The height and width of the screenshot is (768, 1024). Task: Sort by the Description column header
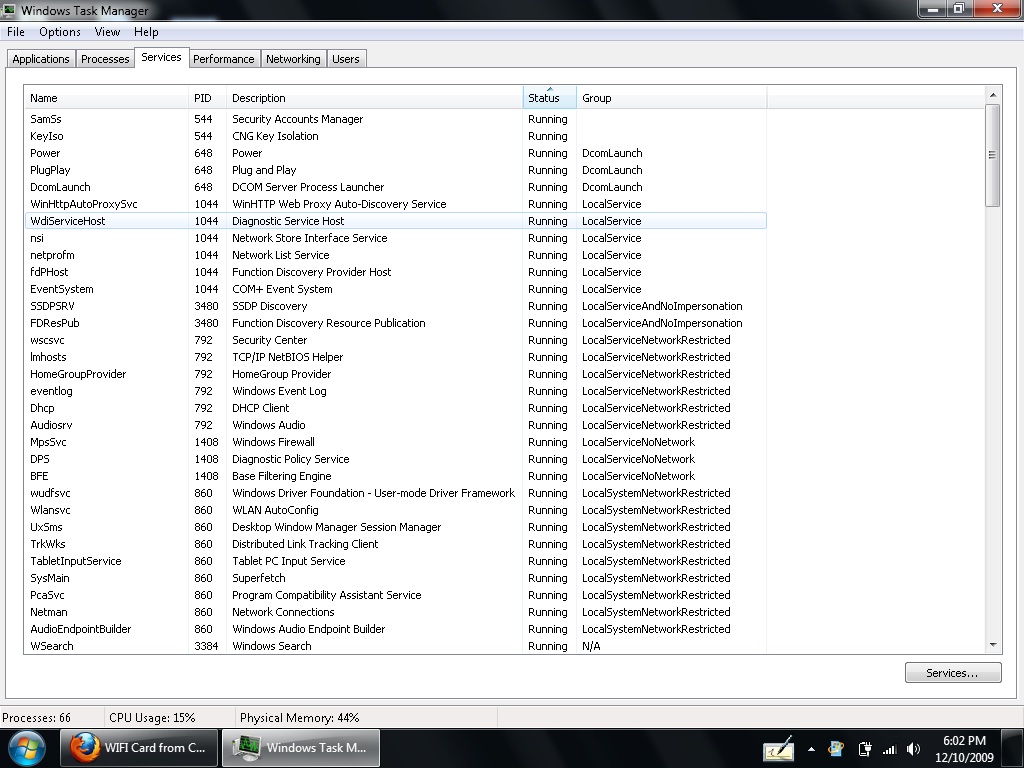click(x=374, y=98)
